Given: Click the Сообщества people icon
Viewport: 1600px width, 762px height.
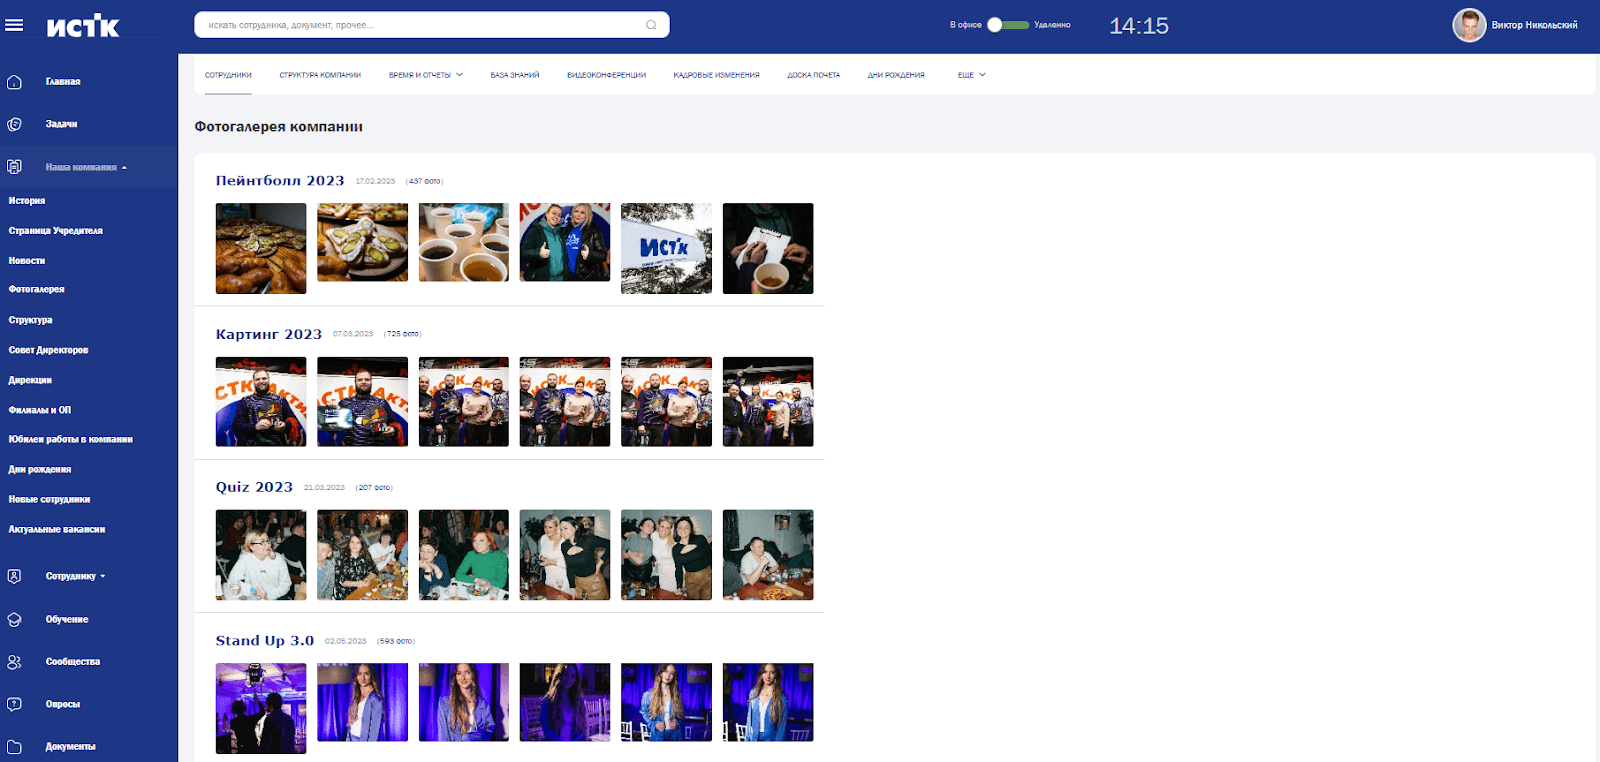Looking at the screenshot, I should pos(14,662).
